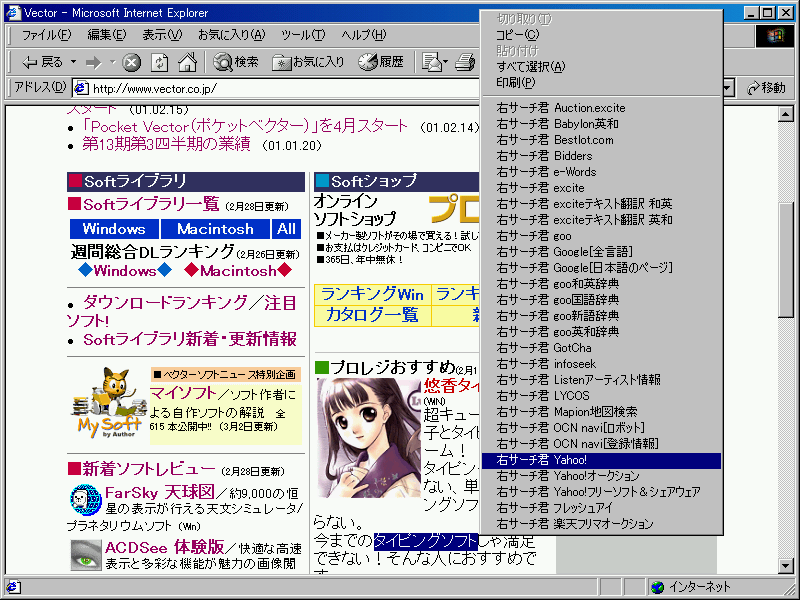800x600 pixels.
Task: Select 右サーチ君 Auction.excite menu entry
Action: coord(602,108)
